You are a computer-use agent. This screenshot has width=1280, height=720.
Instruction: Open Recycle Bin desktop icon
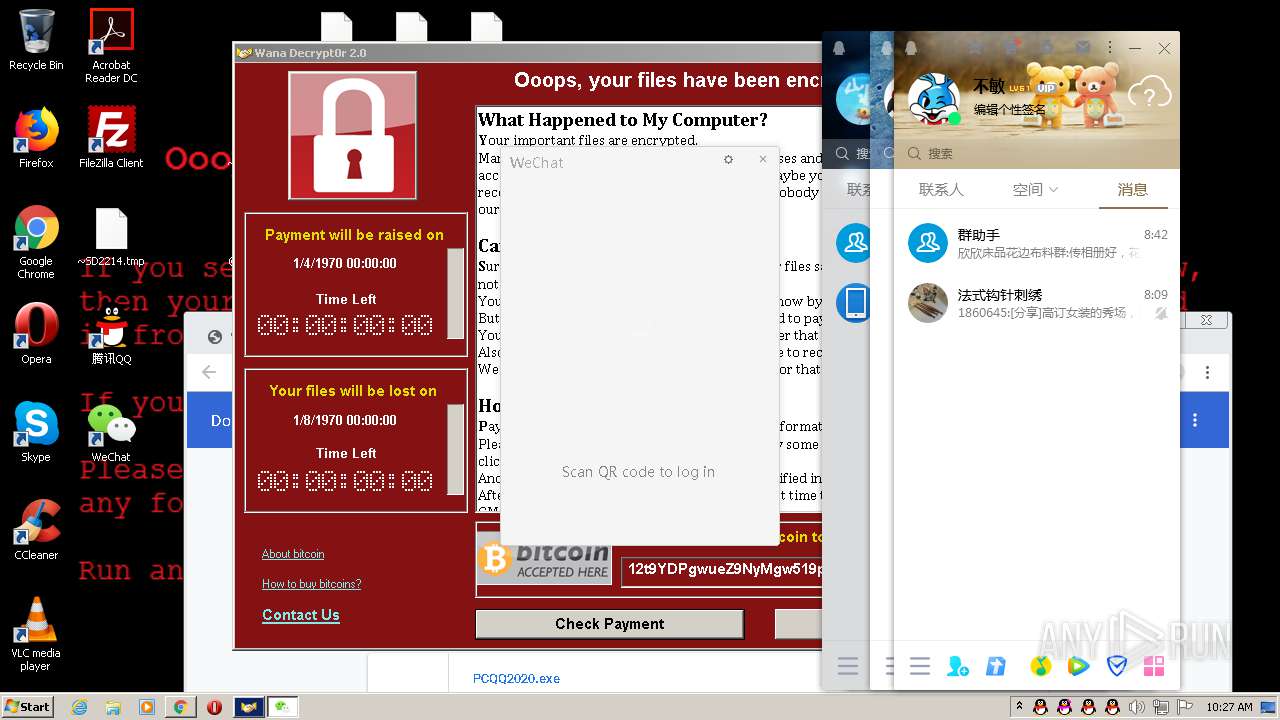[x=36, y=41]
